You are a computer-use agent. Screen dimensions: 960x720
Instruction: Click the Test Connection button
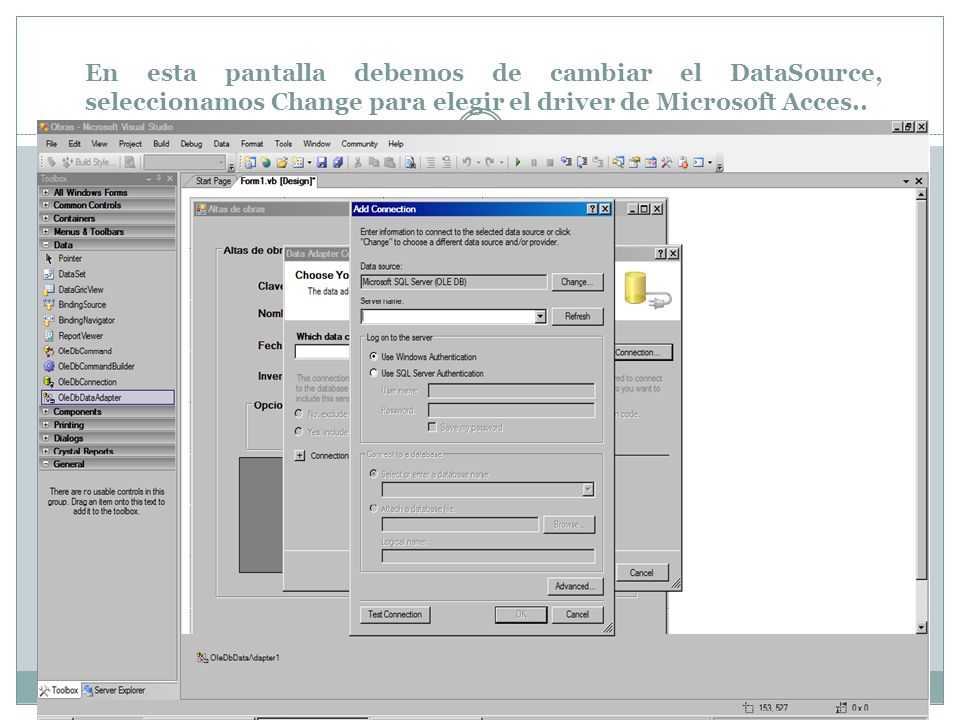click(x=395, y=614)
